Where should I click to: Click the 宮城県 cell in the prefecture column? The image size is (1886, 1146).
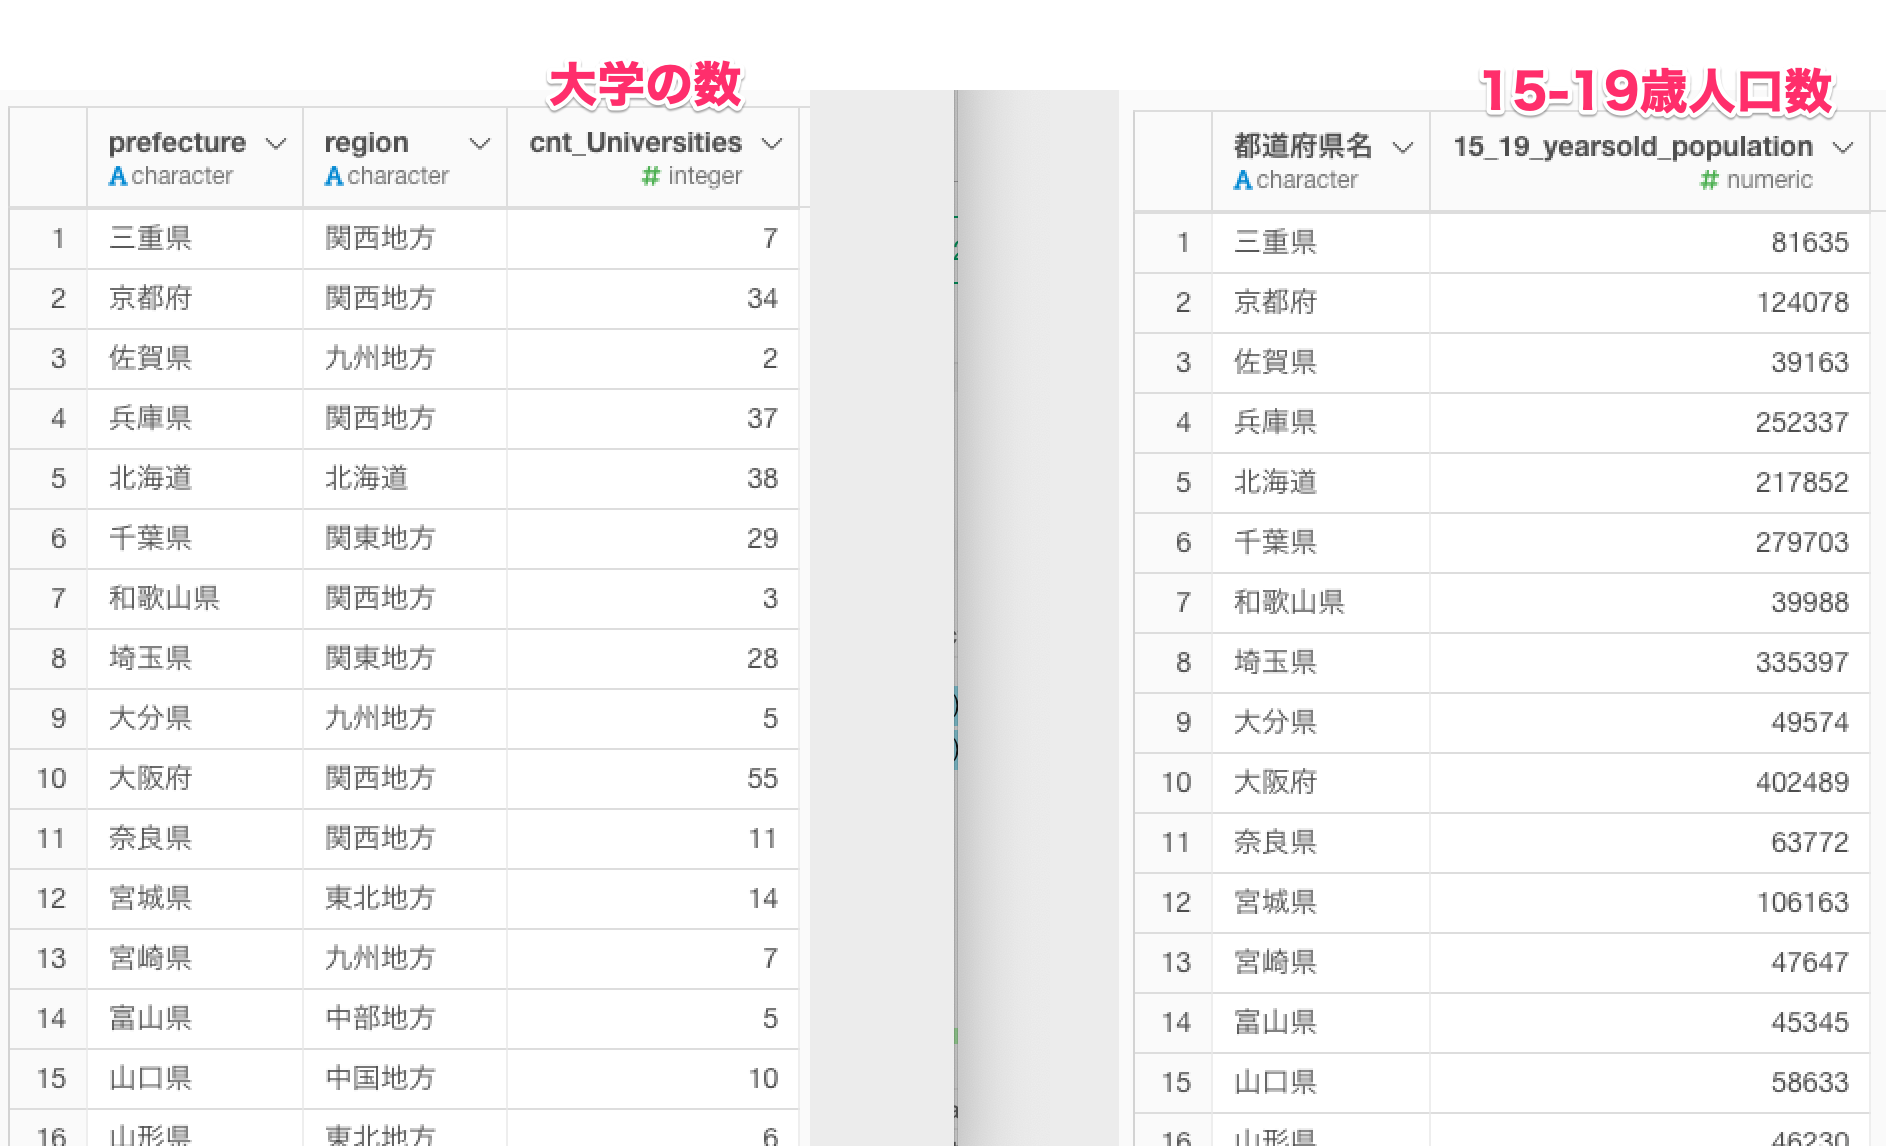[195, 899]
